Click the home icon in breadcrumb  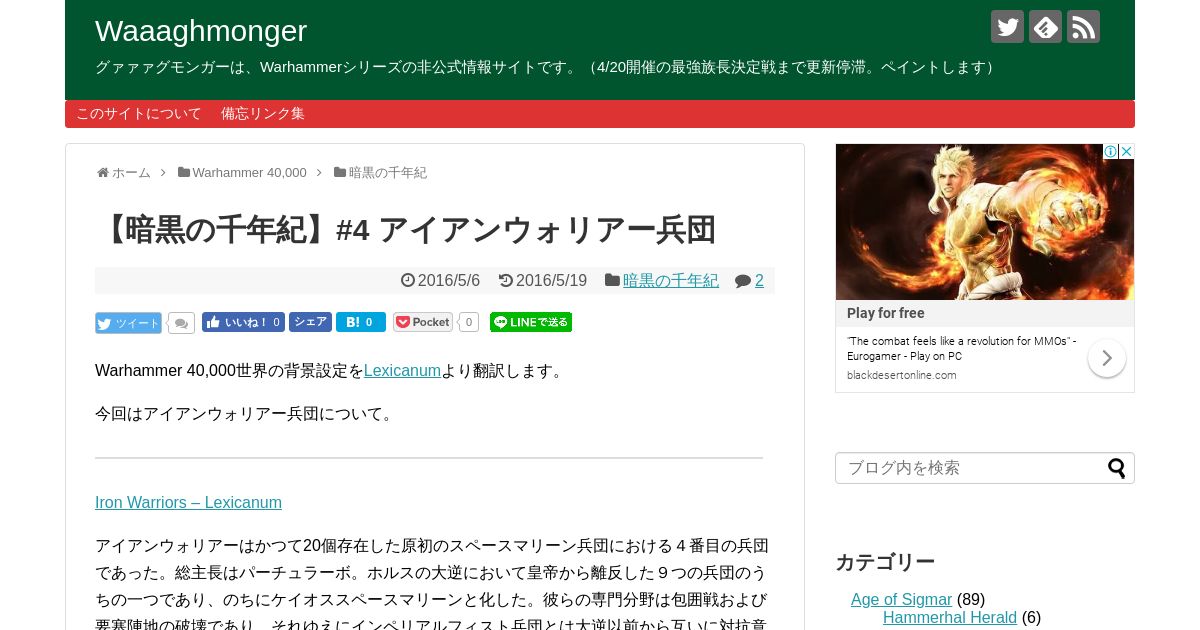coord(103,173)
